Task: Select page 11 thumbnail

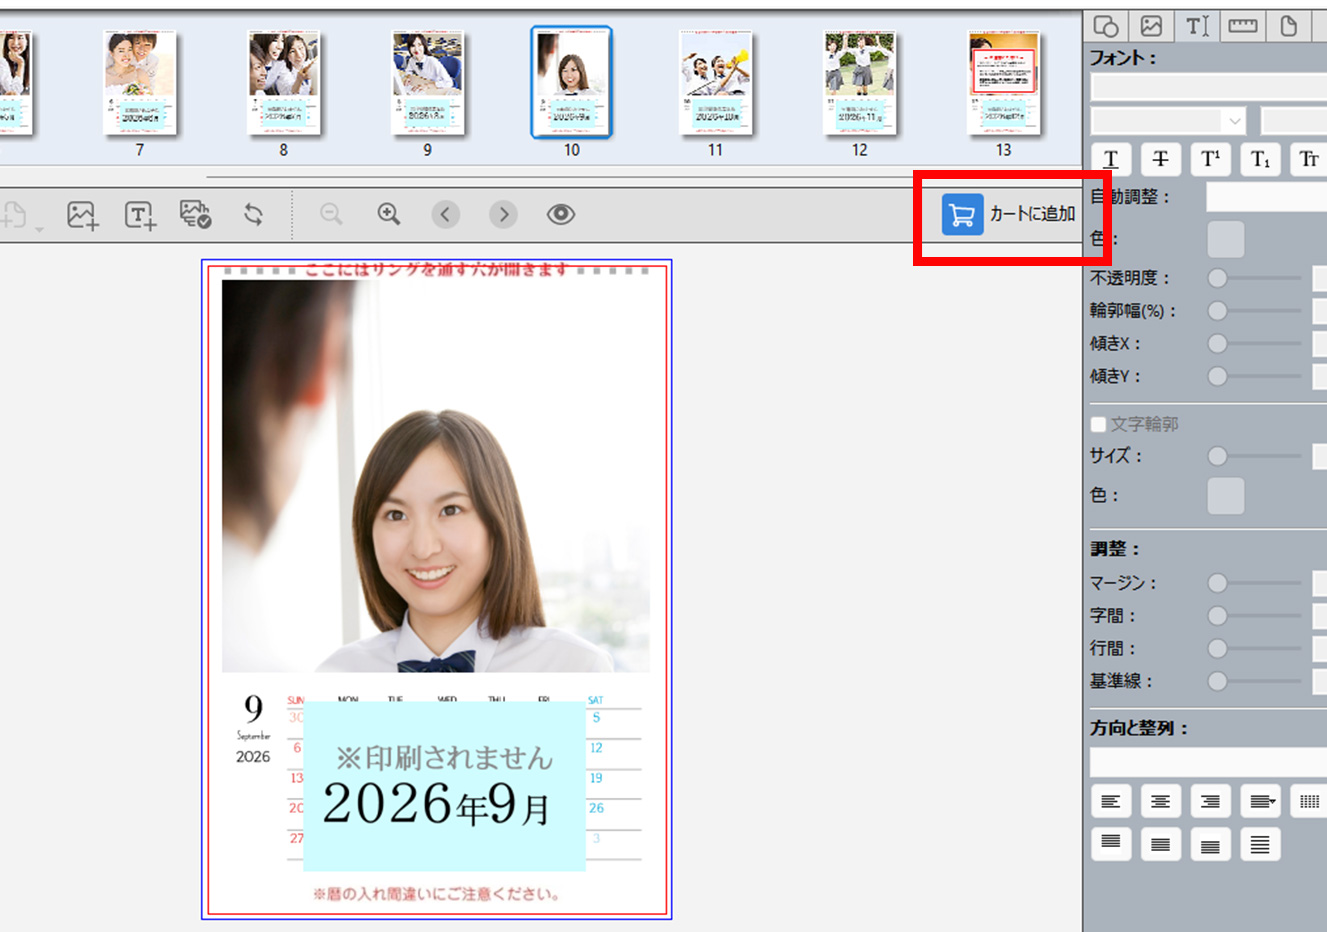Action: pos(715,83)
